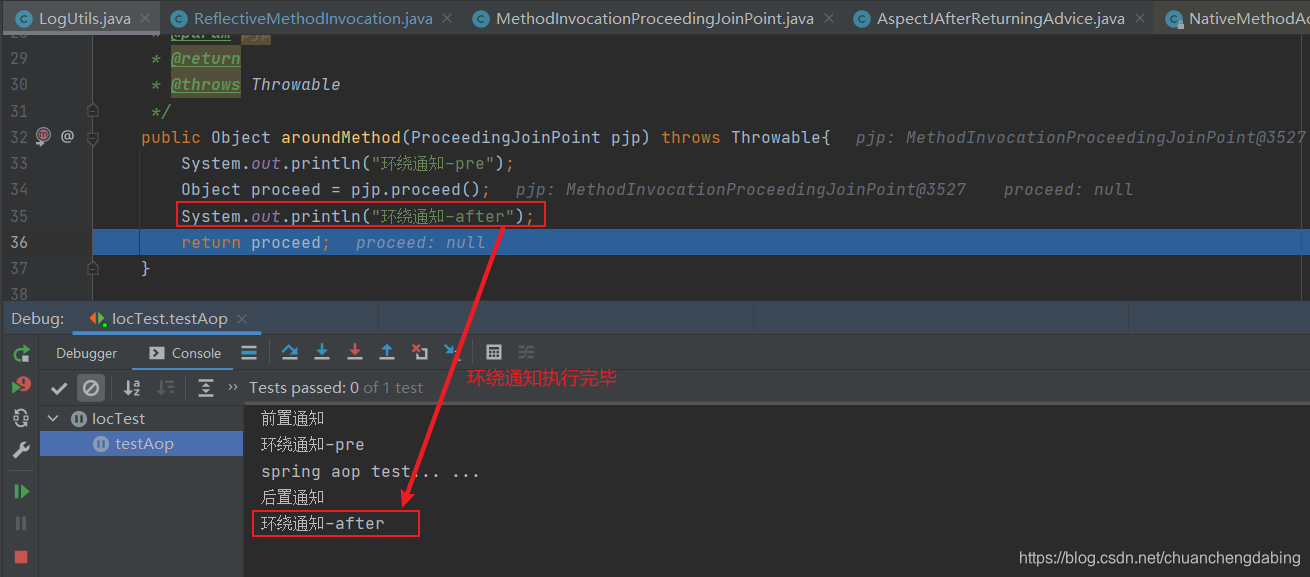Toggle Show Ignored tests icon
This screenshot has width=1310, height=577.
click(x=91, y=388)
